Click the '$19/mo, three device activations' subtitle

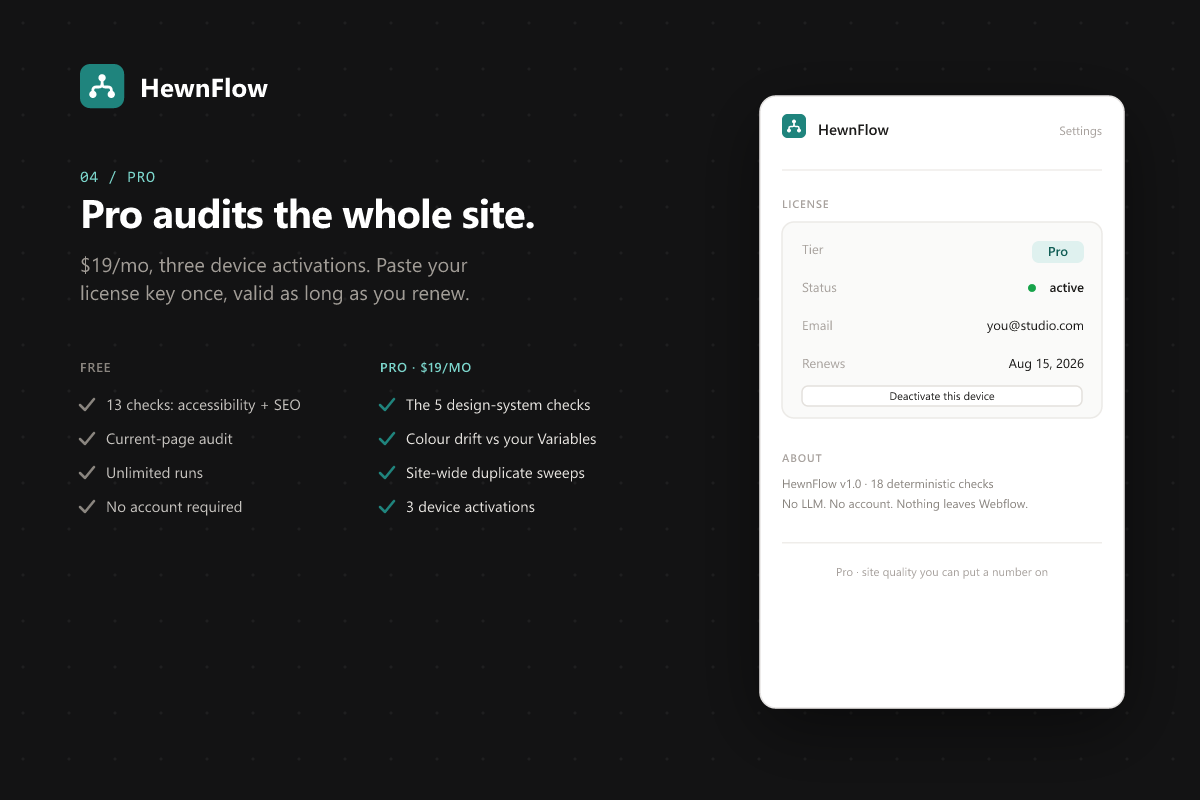point(274,280)
